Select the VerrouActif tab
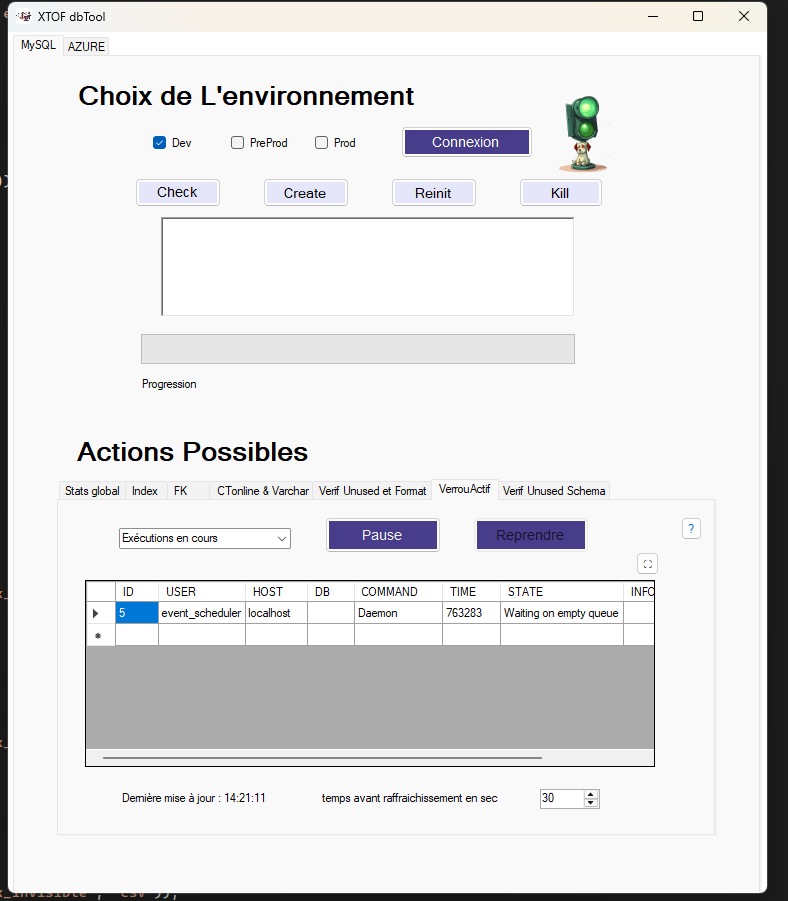The image size is (788, 901). point(464,489)
